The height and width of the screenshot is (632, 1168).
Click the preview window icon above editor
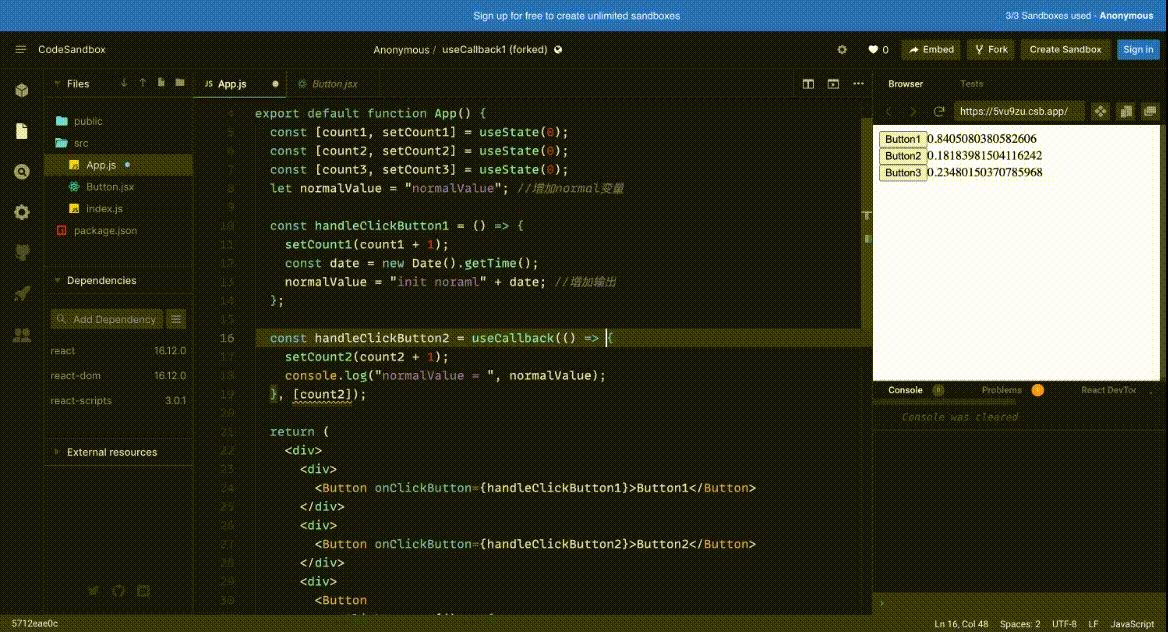pyautogui.click(x=834, y=83)
